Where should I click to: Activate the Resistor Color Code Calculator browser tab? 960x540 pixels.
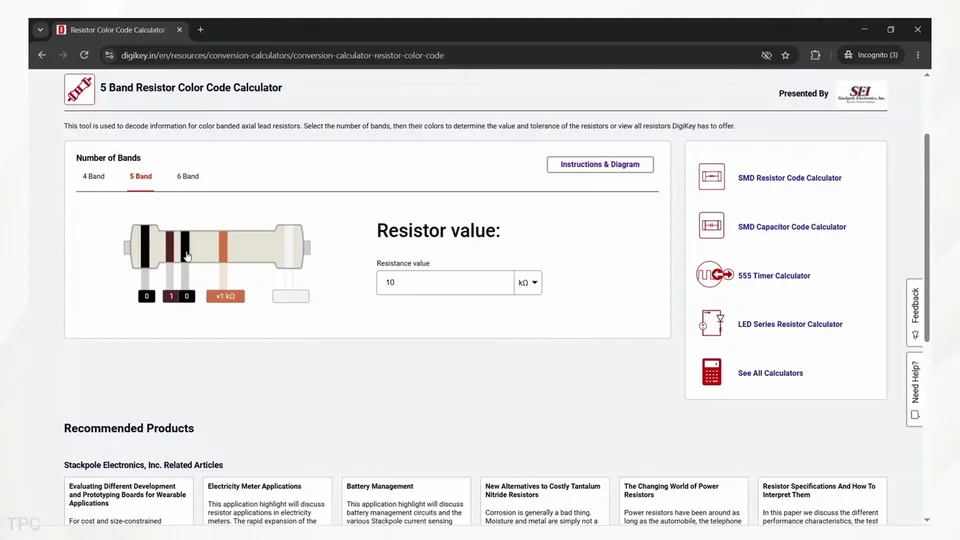point(118,29)
